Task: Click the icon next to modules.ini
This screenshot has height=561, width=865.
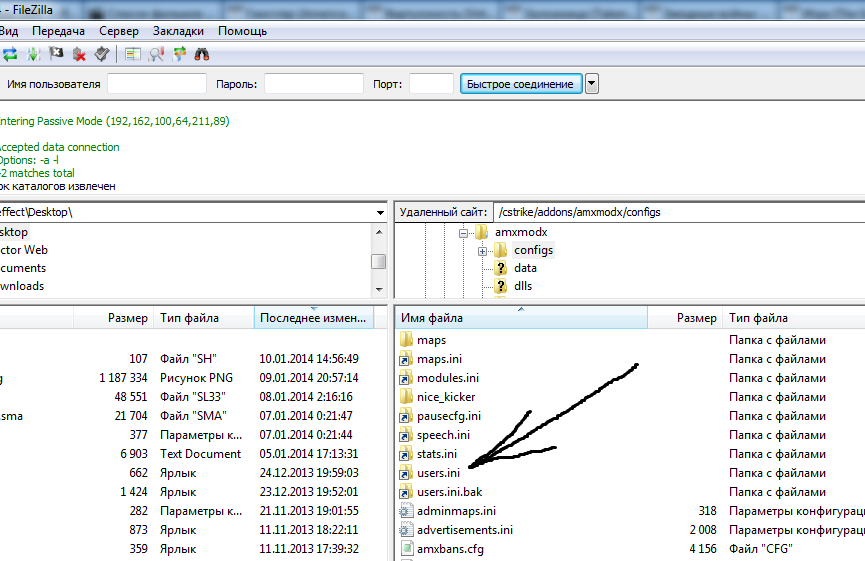Action: click(x=406, y=377)
